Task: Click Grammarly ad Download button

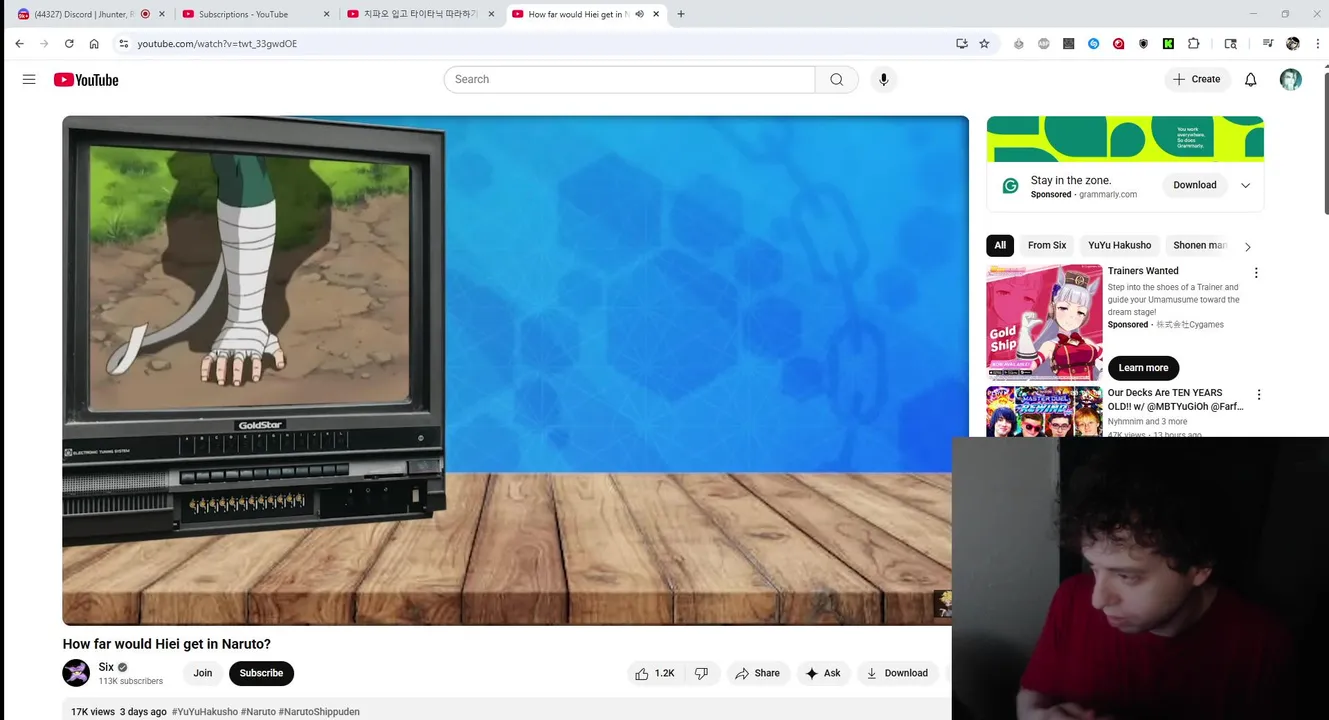Action: [1195, 185]
